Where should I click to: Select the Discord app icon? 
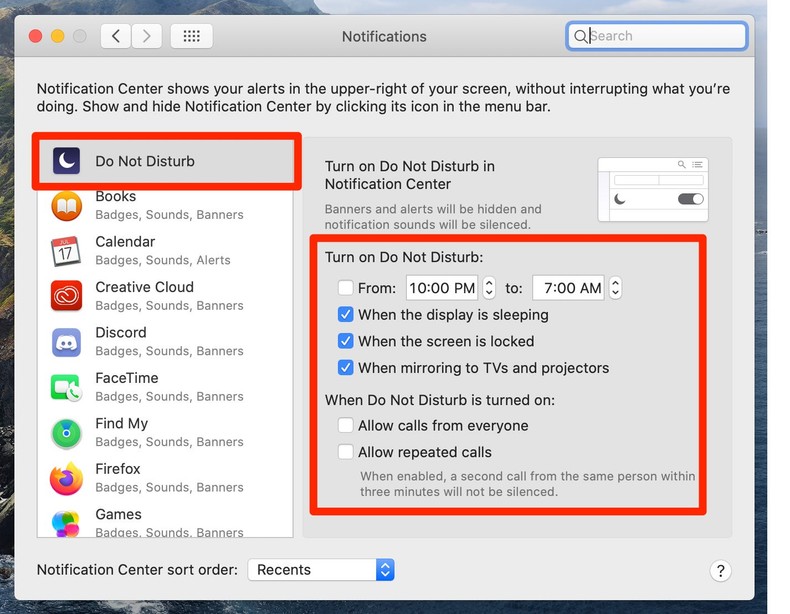[x=66, y=342]
